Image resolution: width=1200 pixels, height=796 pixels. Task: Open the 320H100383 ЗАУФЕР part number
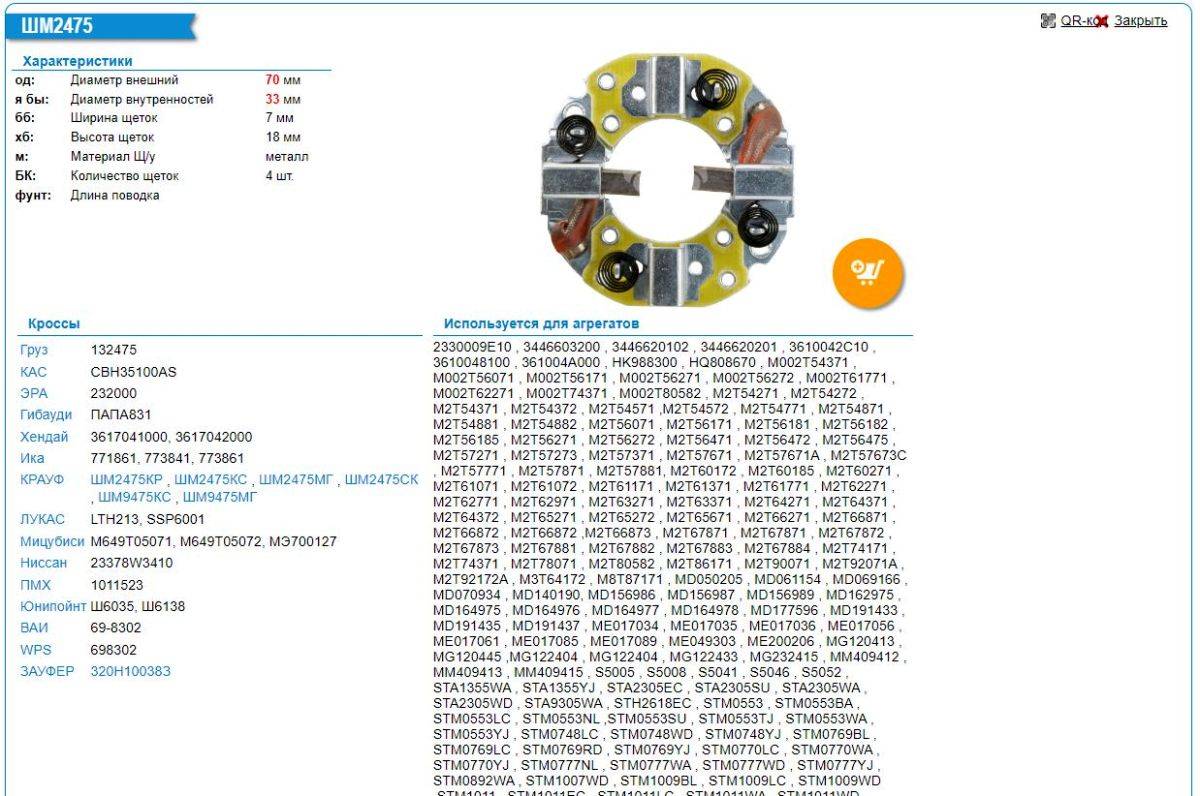click(x=130, y=671)
